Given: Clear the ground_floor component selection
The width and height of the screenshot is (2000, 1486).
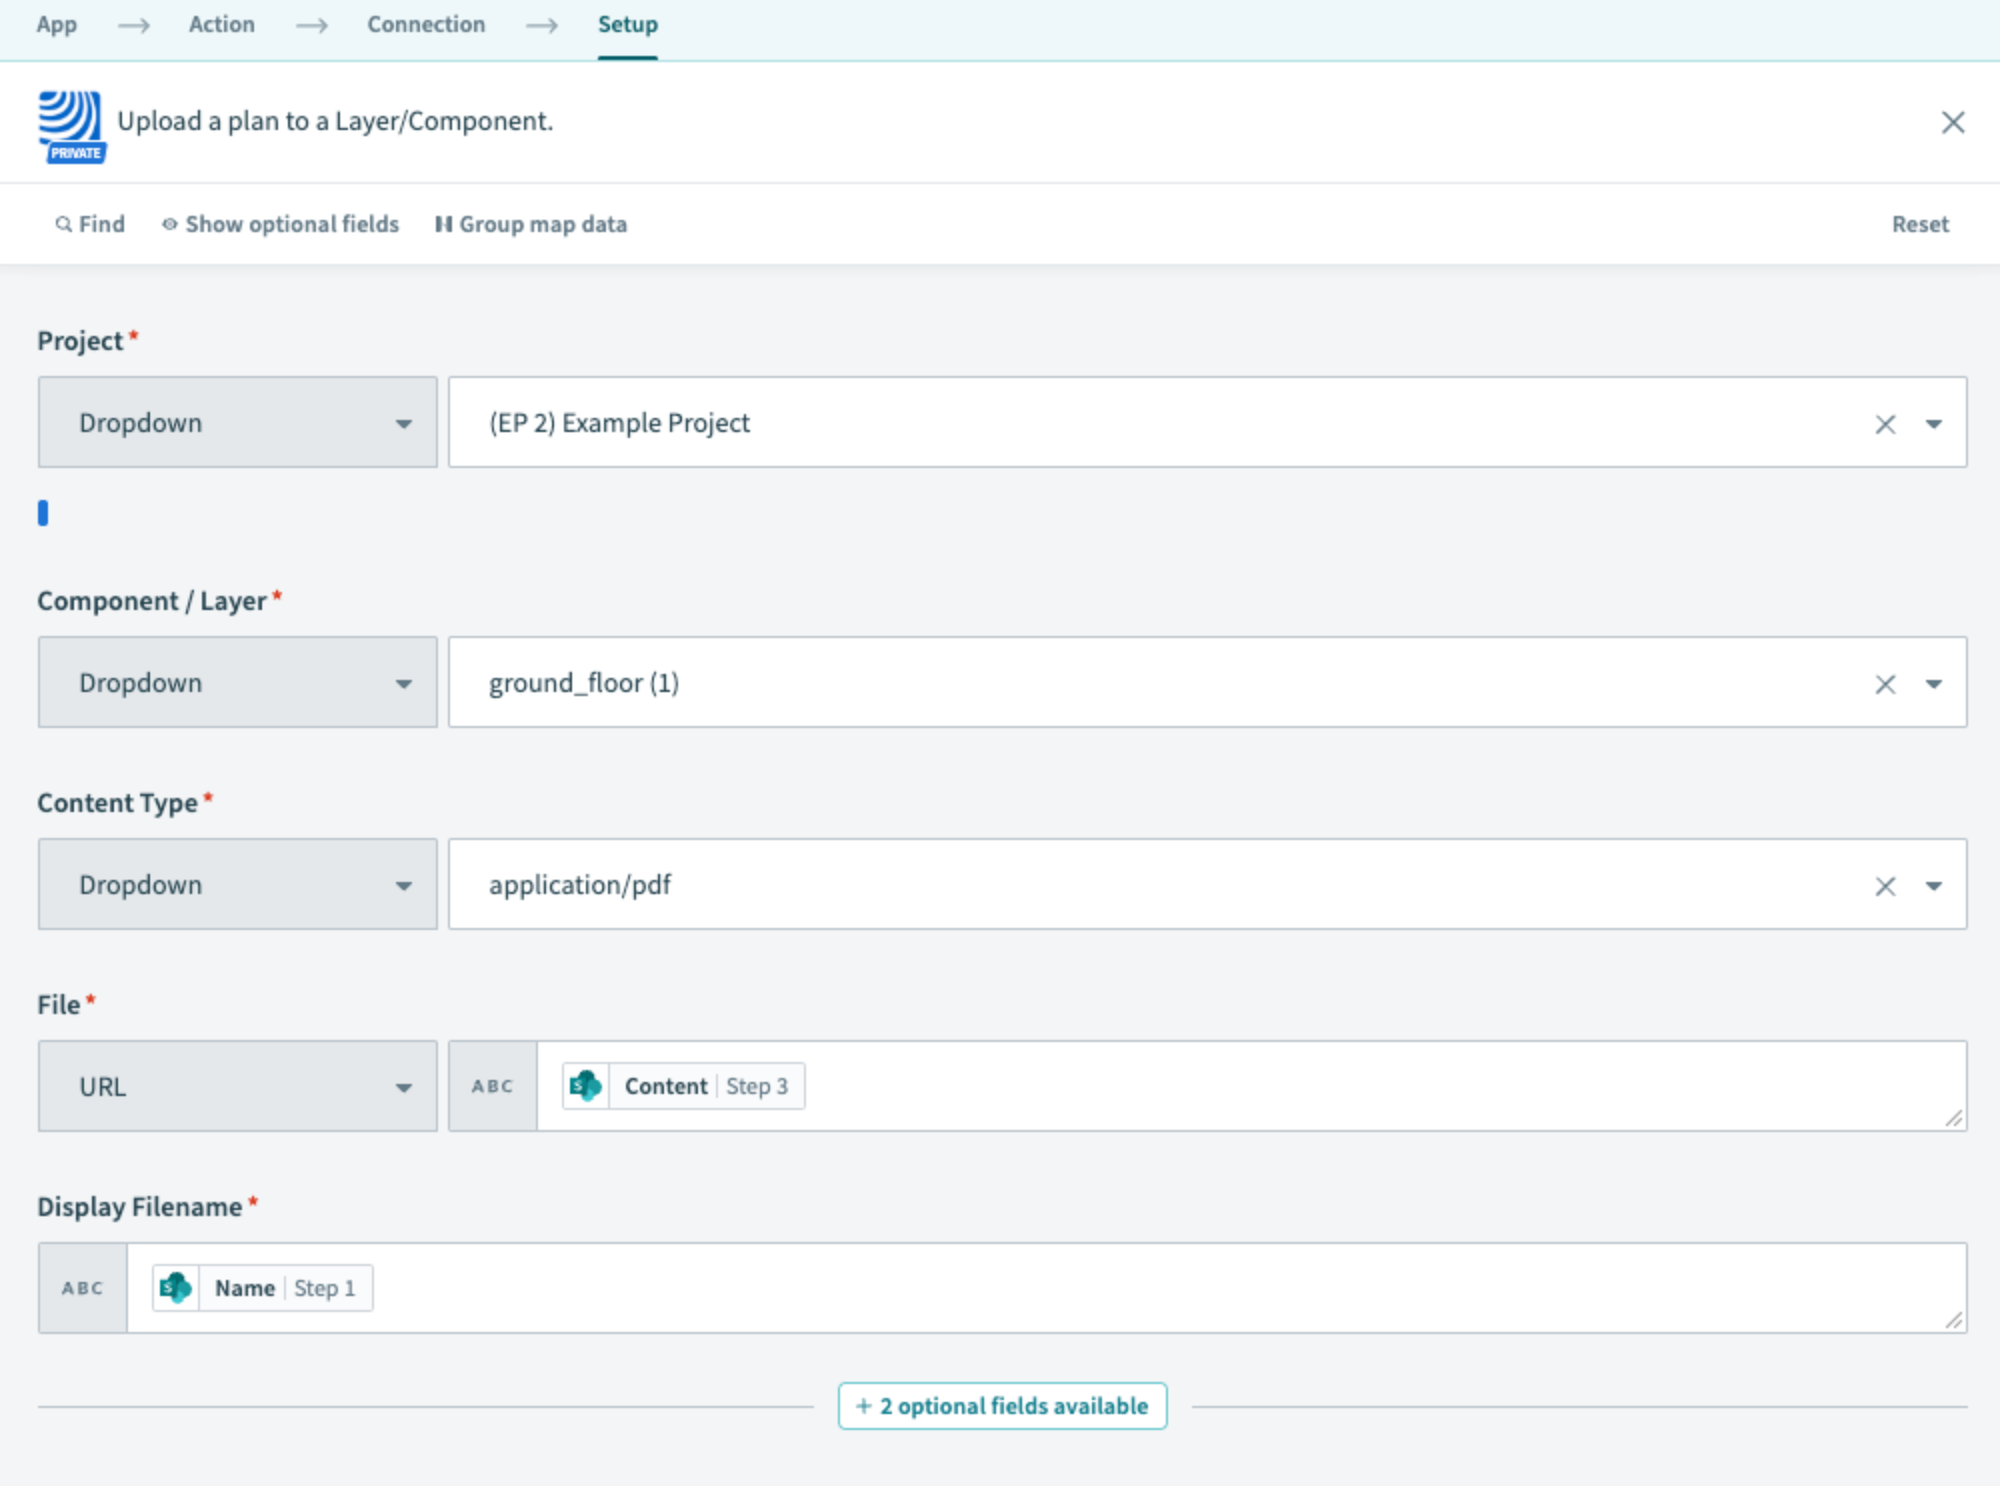Looking at the screenshot, I should point(1885,684).
